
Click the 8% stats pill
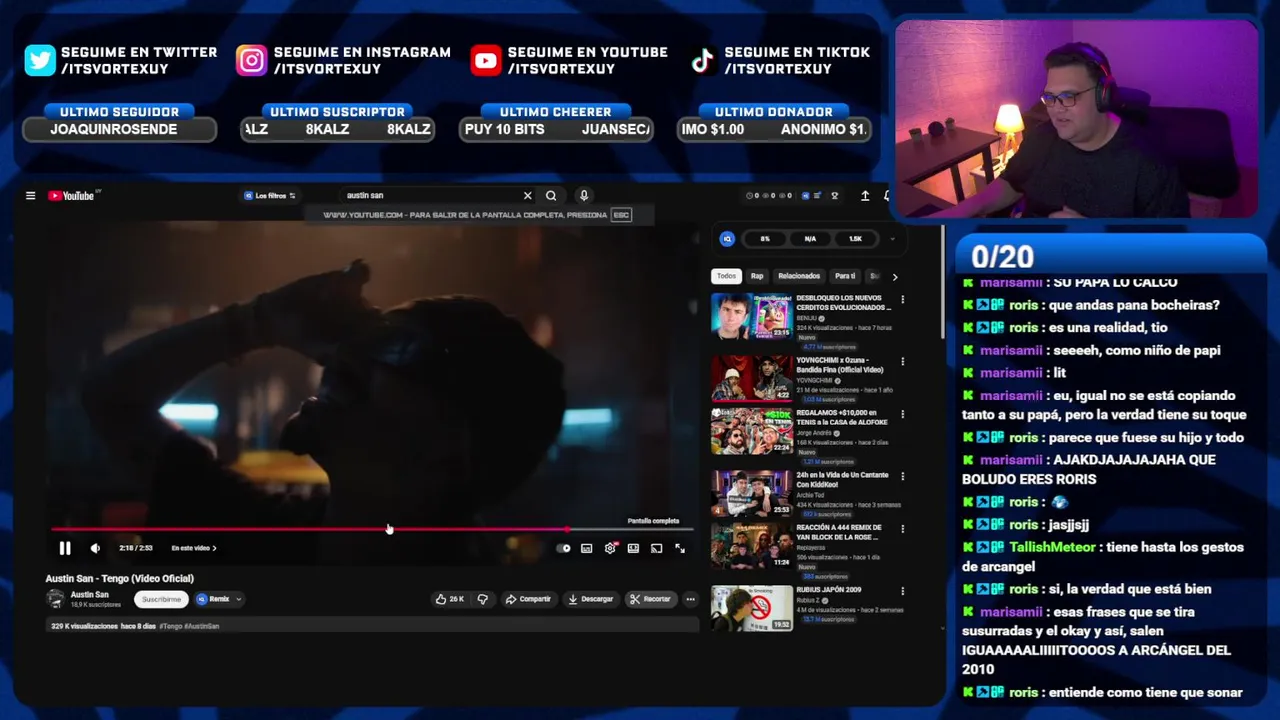pos(765,239)
